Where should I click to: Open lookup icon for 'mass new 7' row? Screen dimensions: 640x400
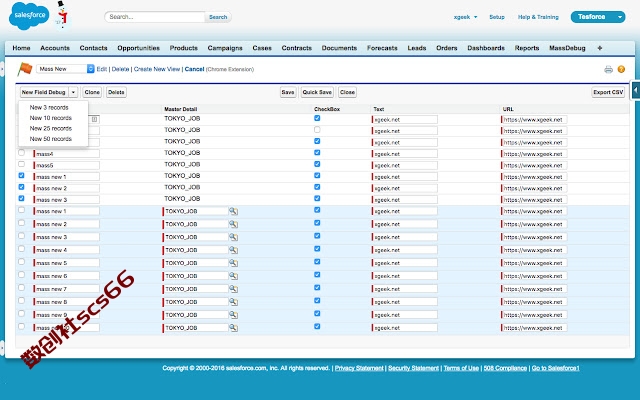pyautogui.click(x=233, y=289)
